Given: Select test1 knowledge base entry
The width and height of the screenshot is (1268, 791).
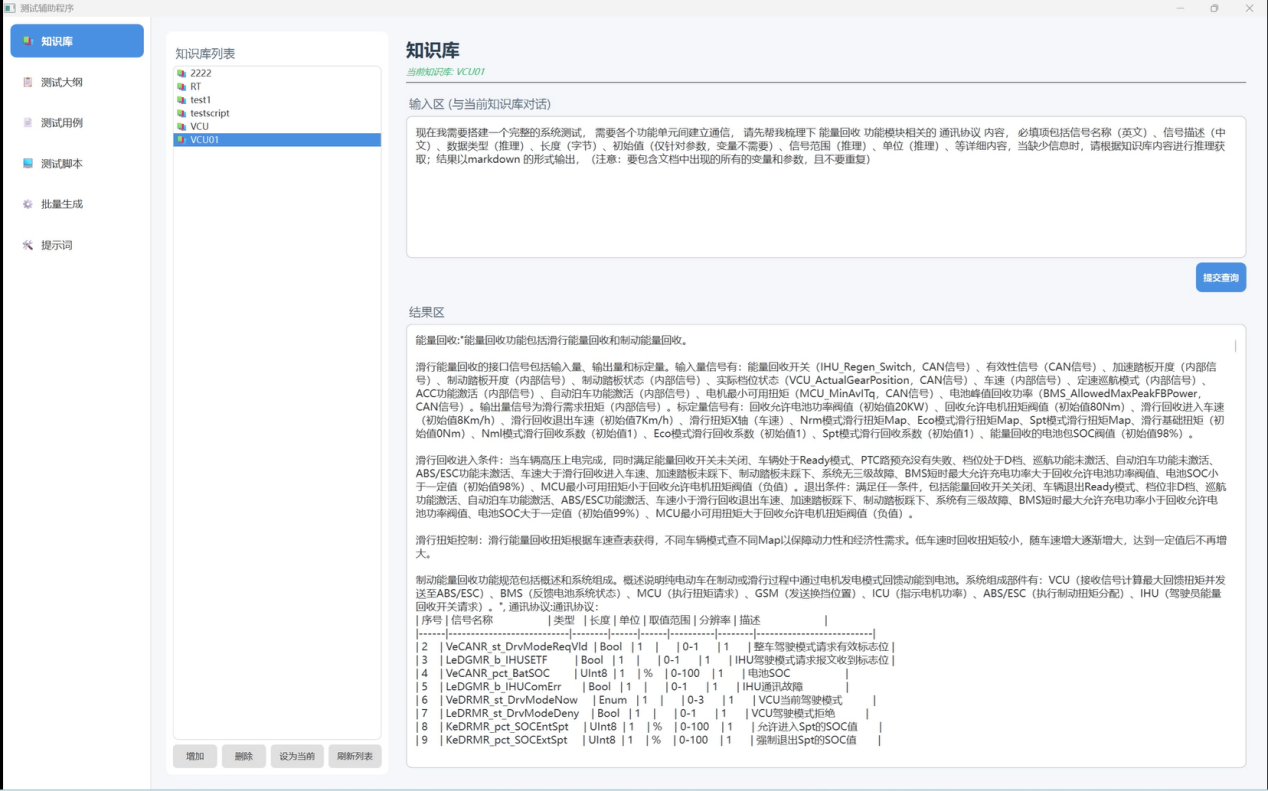Looking at the screenshot, I should pyautogui.click(x=201, y=100).
